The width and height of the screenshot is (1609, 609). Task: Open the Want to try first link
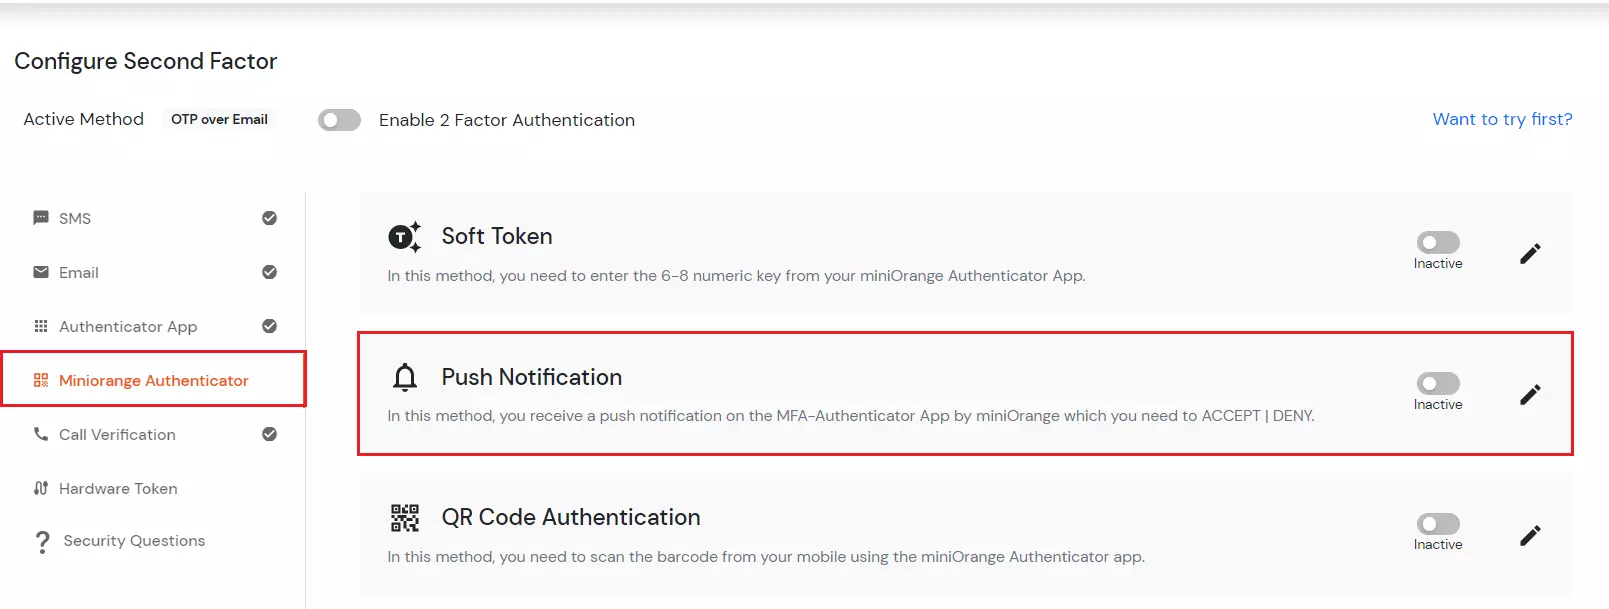[x=1502, y=119]
